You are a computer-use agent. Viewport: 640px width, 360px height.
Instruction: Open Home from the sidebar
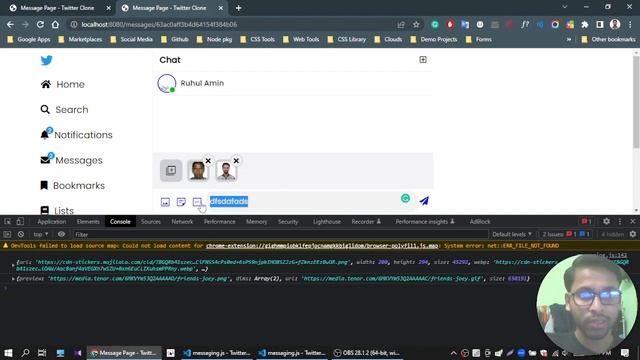coord(63,84)
